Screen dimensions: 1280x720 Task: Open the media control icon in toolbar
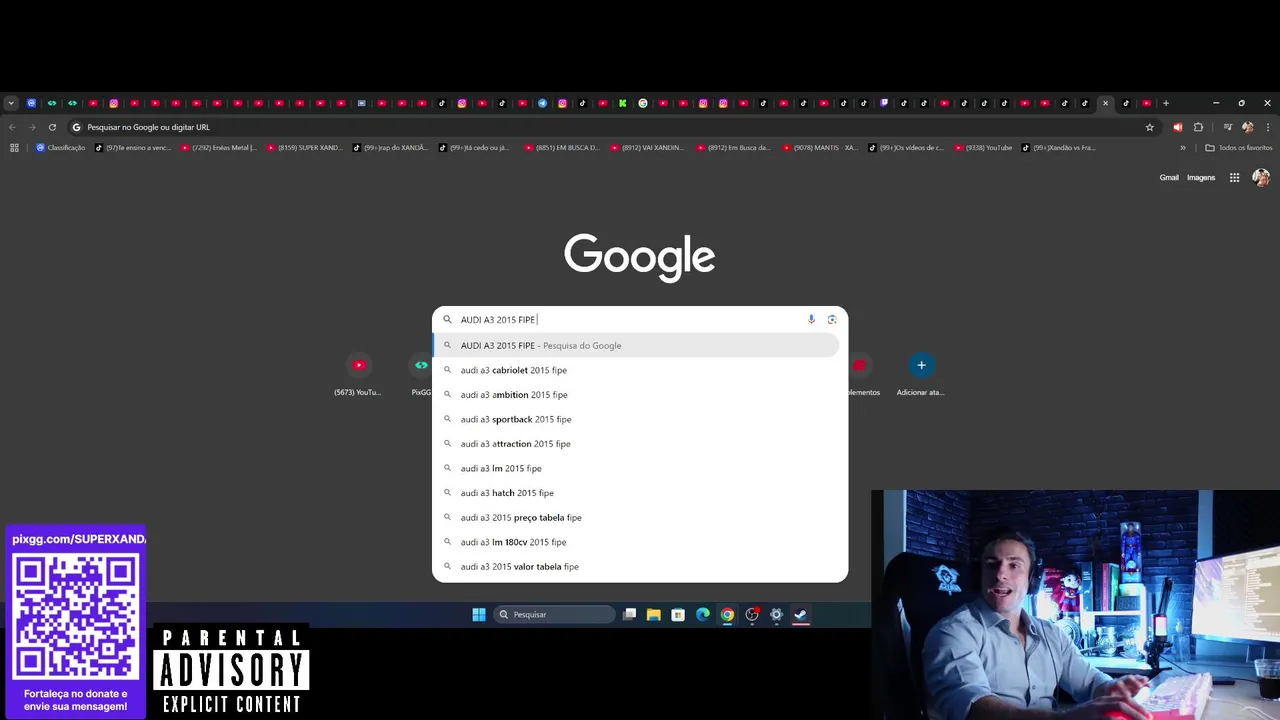point(1228,127)
